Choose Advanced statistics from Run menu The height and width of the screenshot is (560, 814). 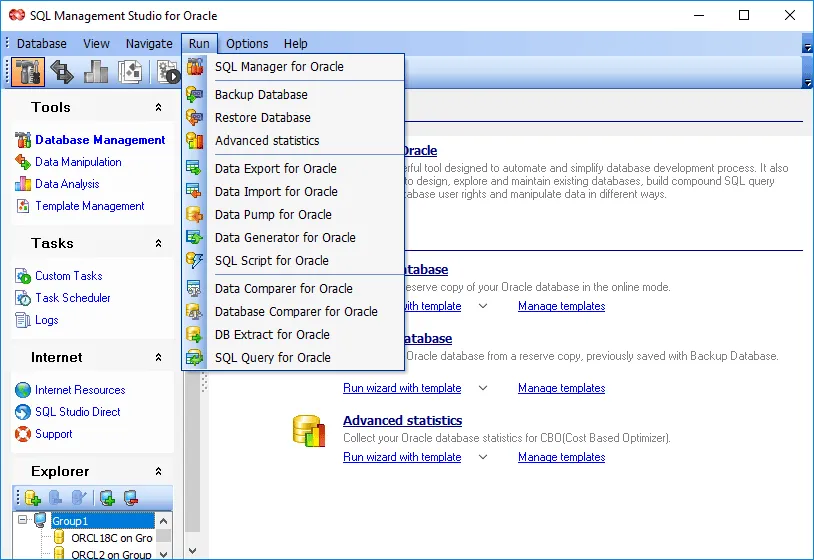click(x=293, y=140)
